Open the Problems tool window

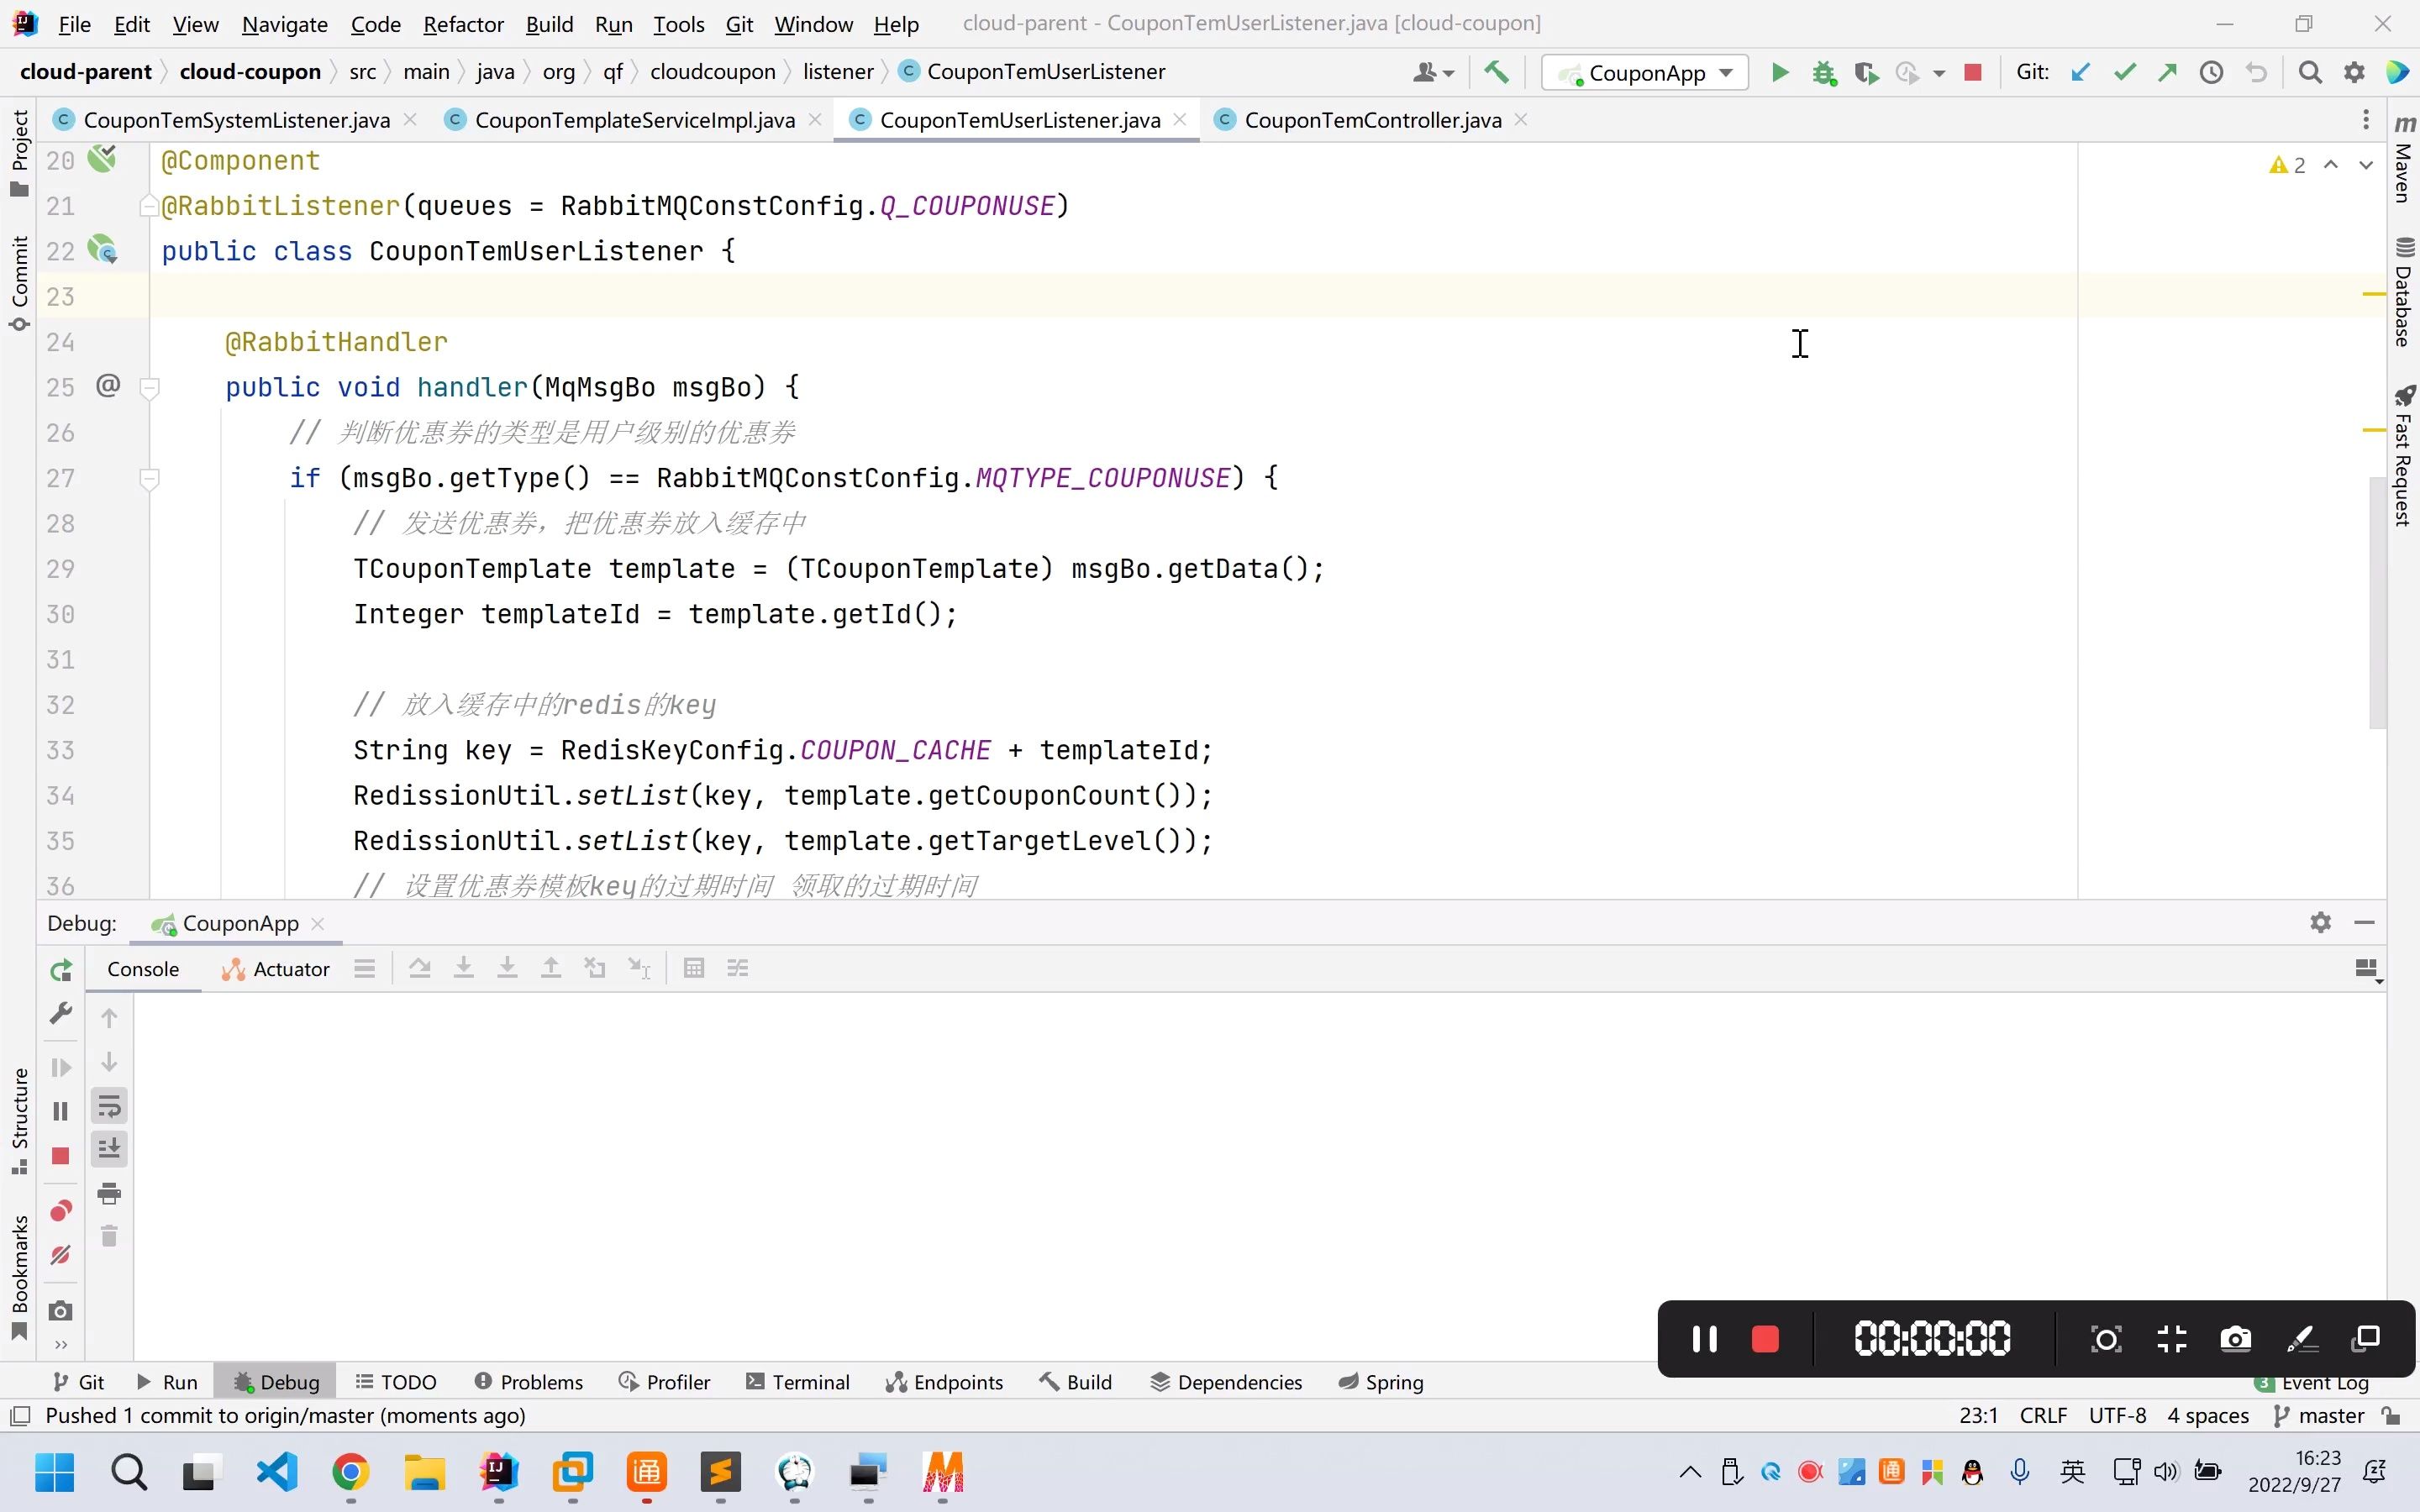coord(528,1382)
